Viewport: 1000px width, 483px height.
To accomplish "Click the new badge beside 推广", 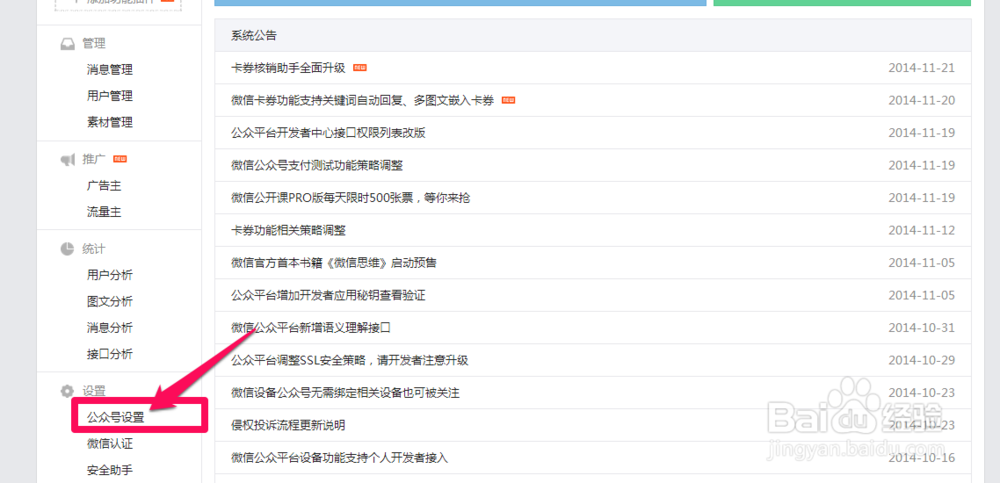I will [x=120, y=159].
